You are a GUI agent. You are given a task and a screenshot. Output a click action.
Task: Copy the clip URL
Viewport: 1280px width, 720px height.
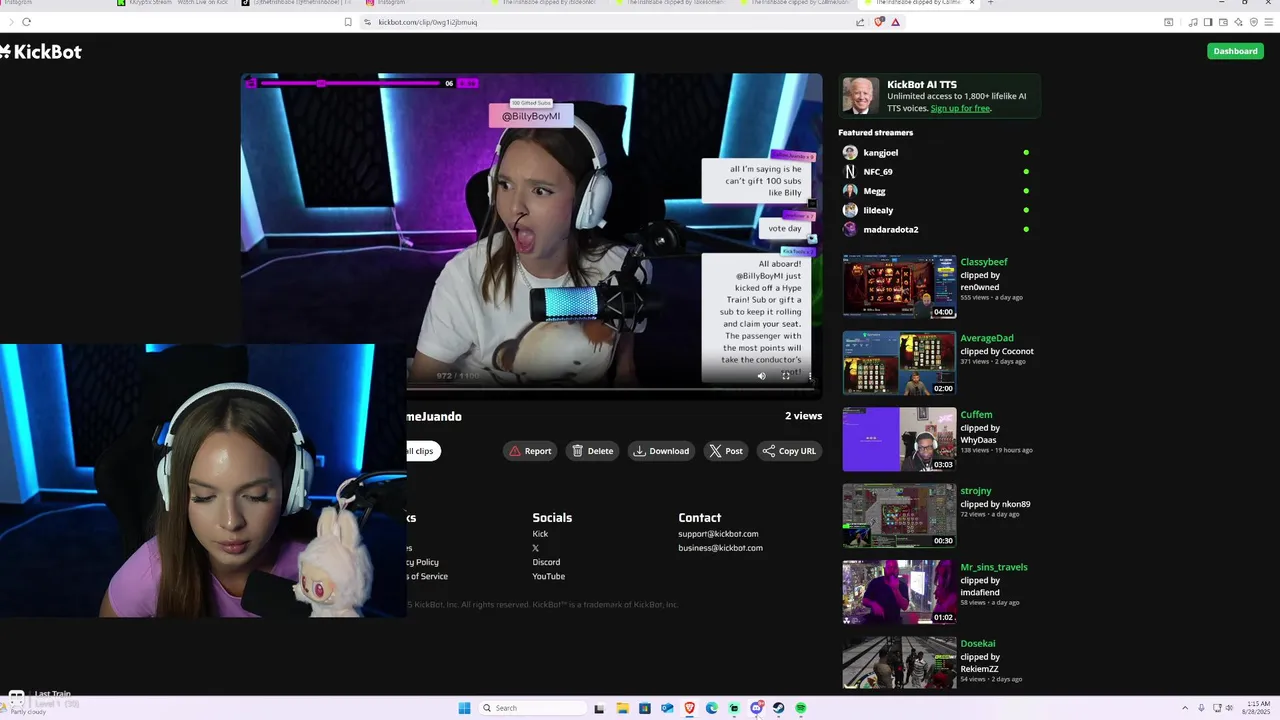[789, 451]
